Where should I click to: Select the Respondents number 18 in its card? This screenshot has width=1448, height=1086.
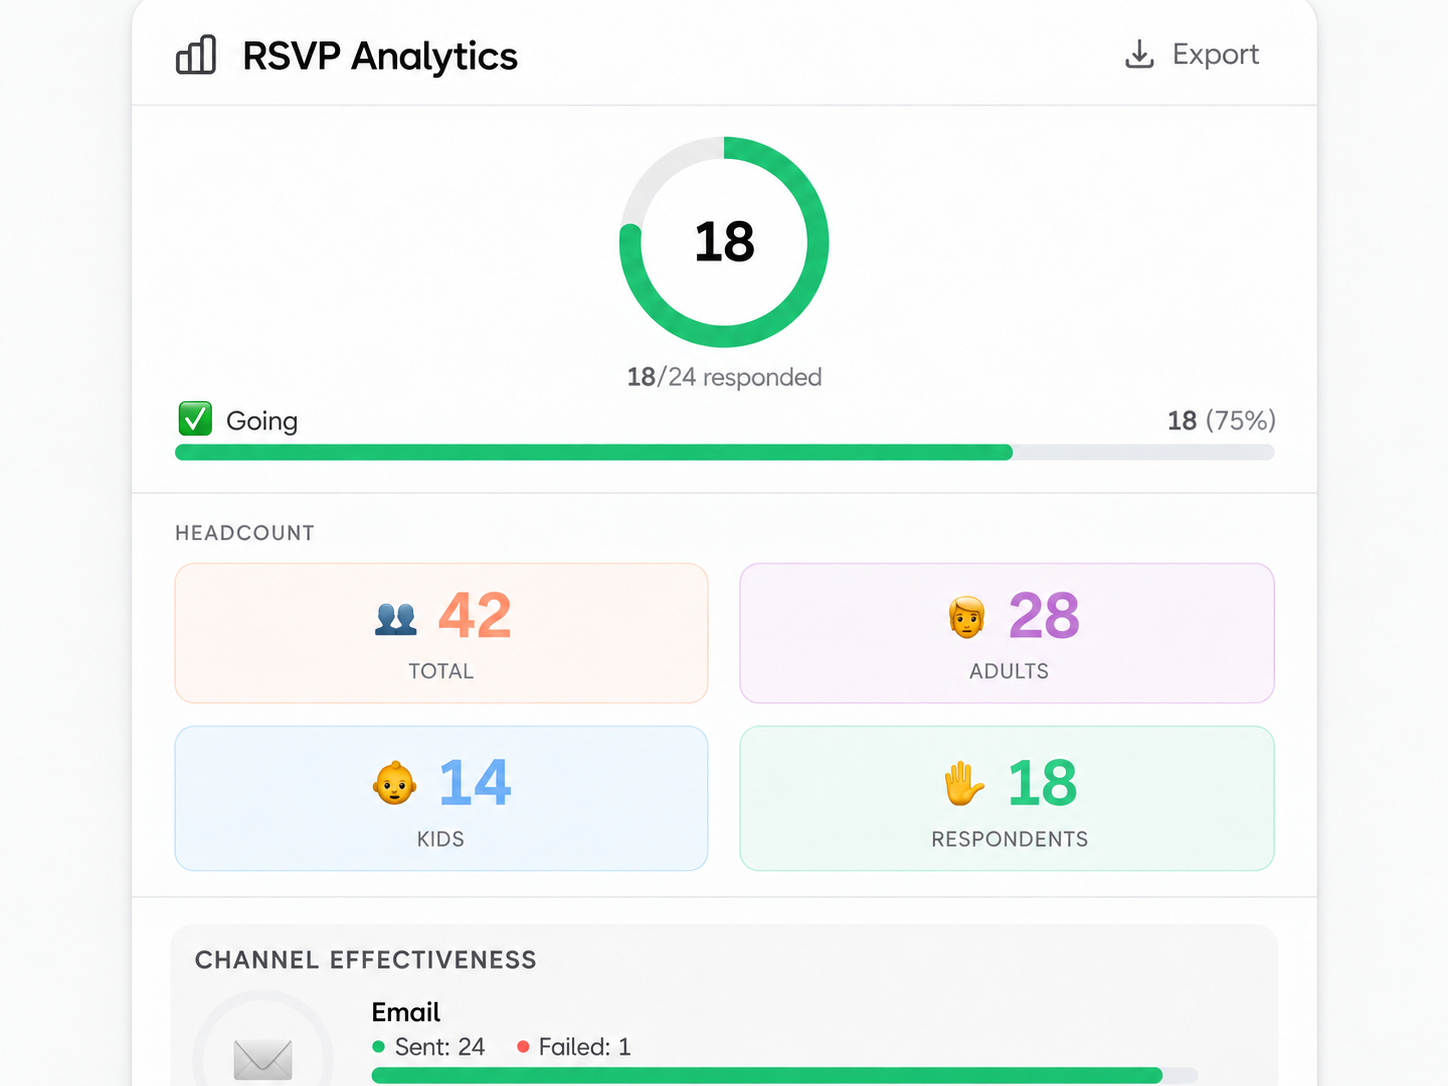click(1043, 782)
